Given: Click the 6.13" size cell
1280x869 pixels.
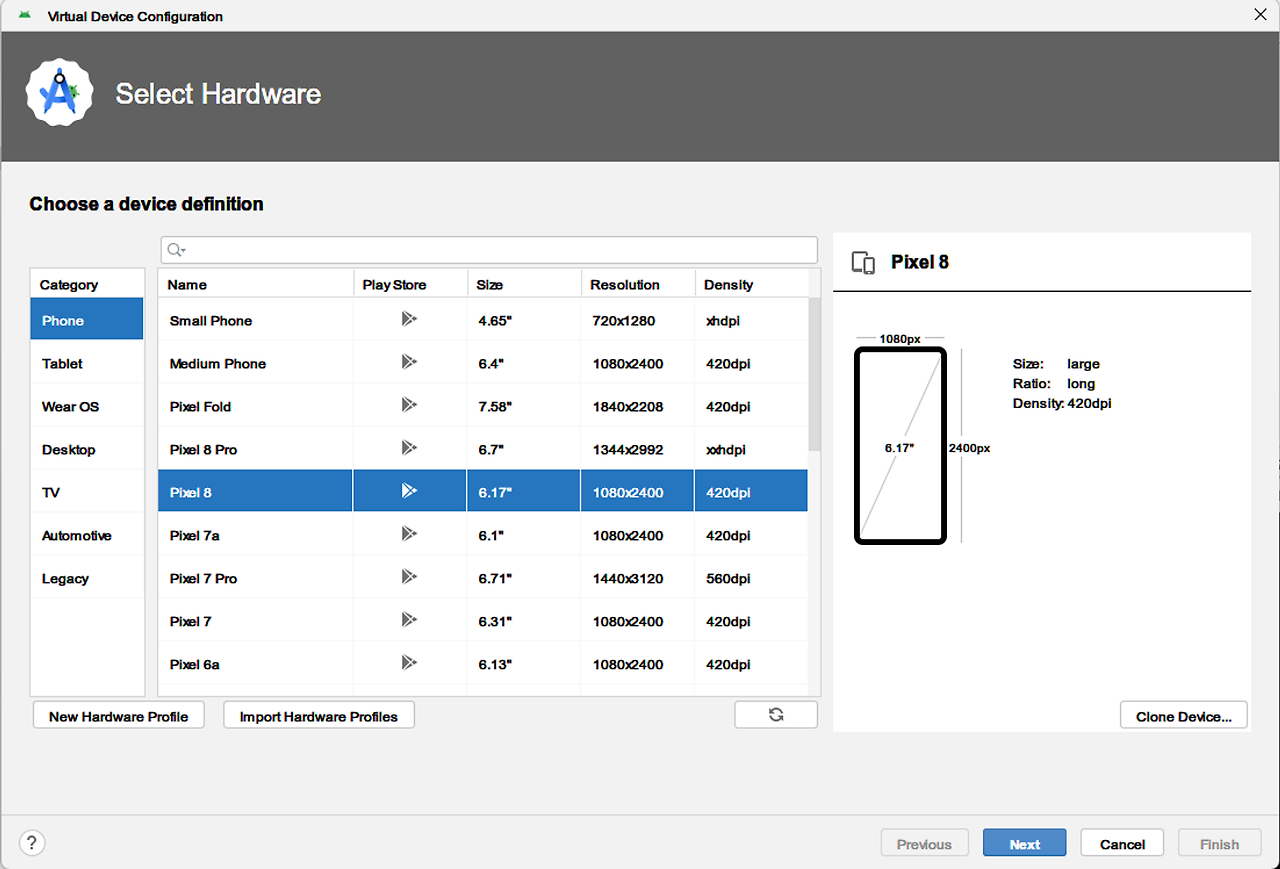Looking at the screenshot, I should click(x=524, y=664).
